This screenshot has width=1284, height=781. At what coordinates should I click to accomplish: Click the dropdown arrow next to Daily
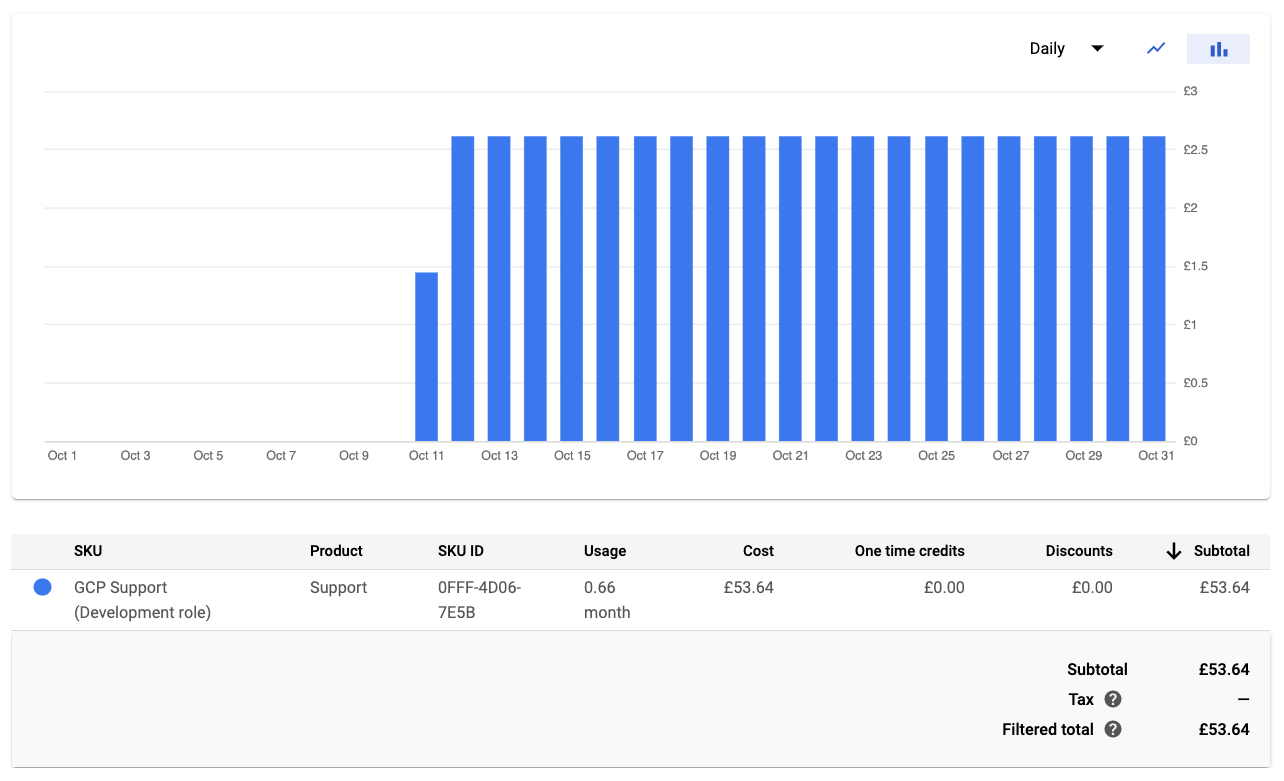tap(1097, 49)
